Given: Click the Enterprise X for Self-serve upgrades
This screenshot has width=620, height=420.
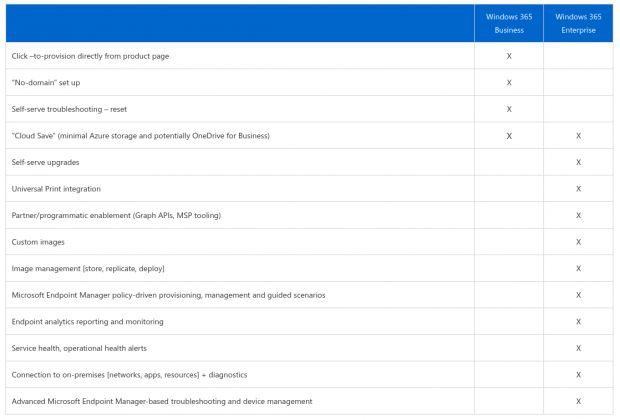Looking at the screenshot, I should (x=578, y=162).
